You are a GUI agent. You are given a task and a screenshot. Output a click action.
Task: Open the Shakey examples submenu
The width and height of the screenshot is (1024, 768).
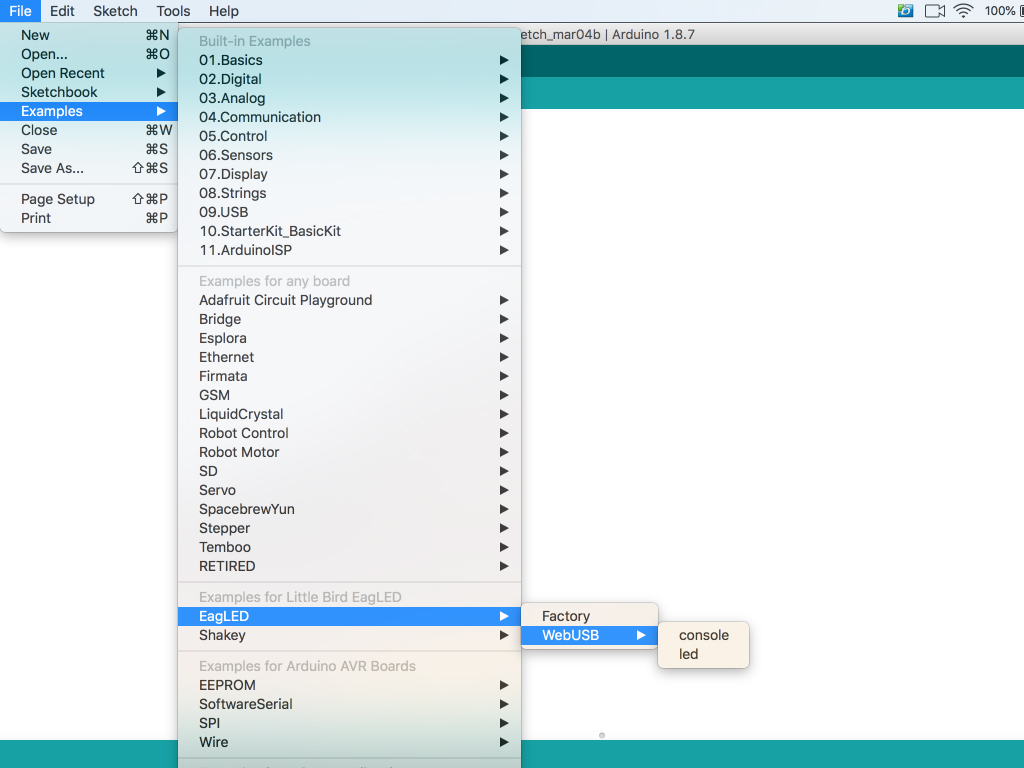pyautogui.click(x=349, y=635)
